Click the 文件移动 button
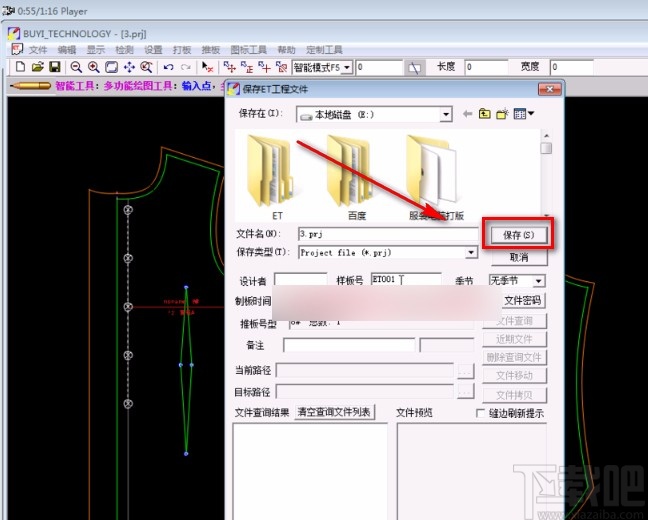 coord(514,375)
